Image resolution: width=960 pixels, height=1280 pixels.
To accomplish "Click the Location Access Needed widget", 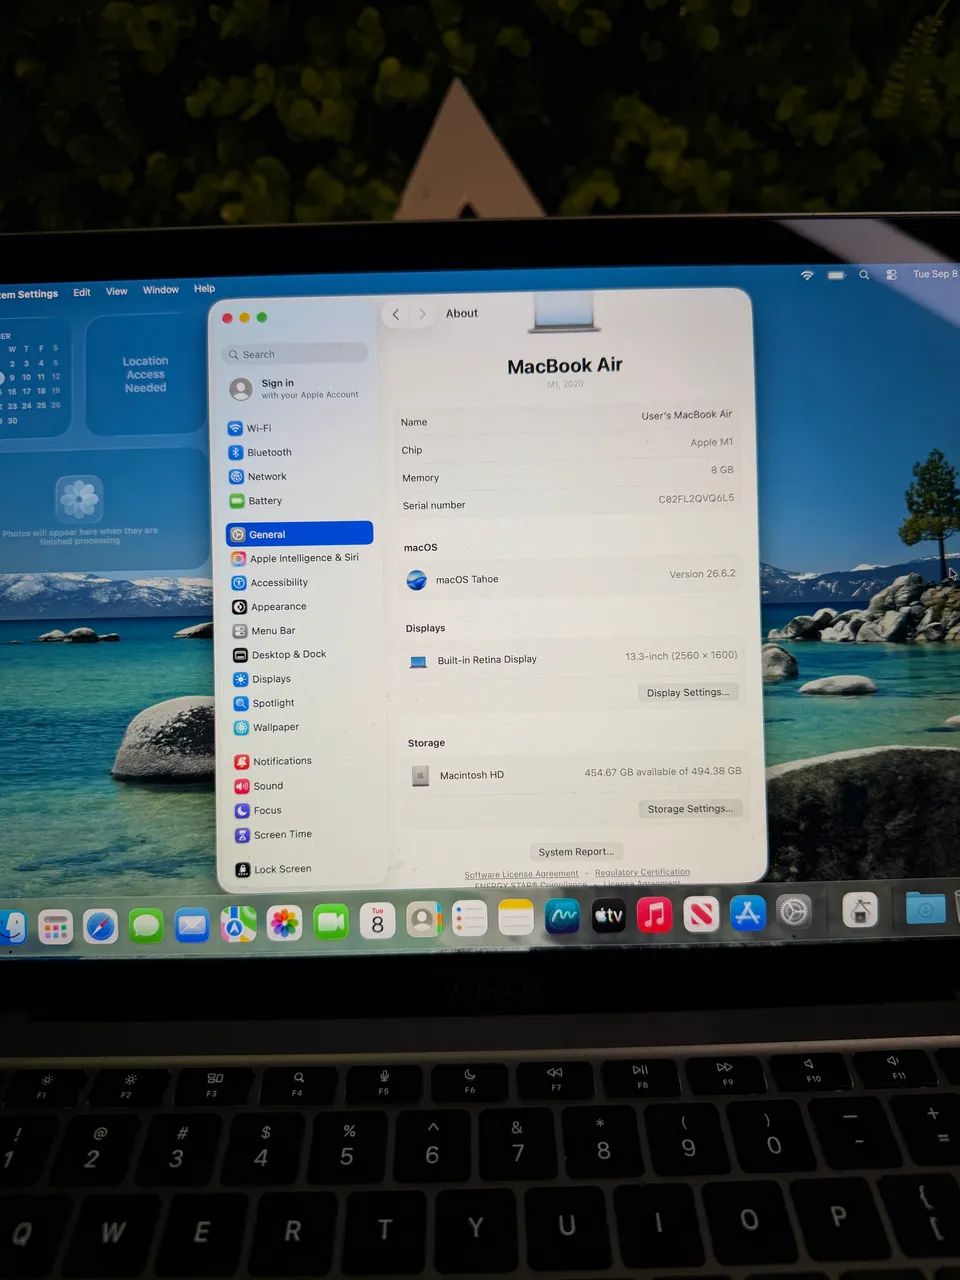I will tap(146, 374).
